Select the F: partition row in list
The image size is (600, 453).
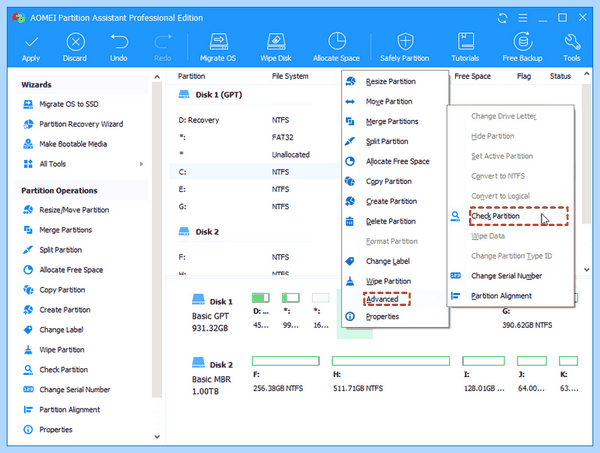(x=254, y=257)
